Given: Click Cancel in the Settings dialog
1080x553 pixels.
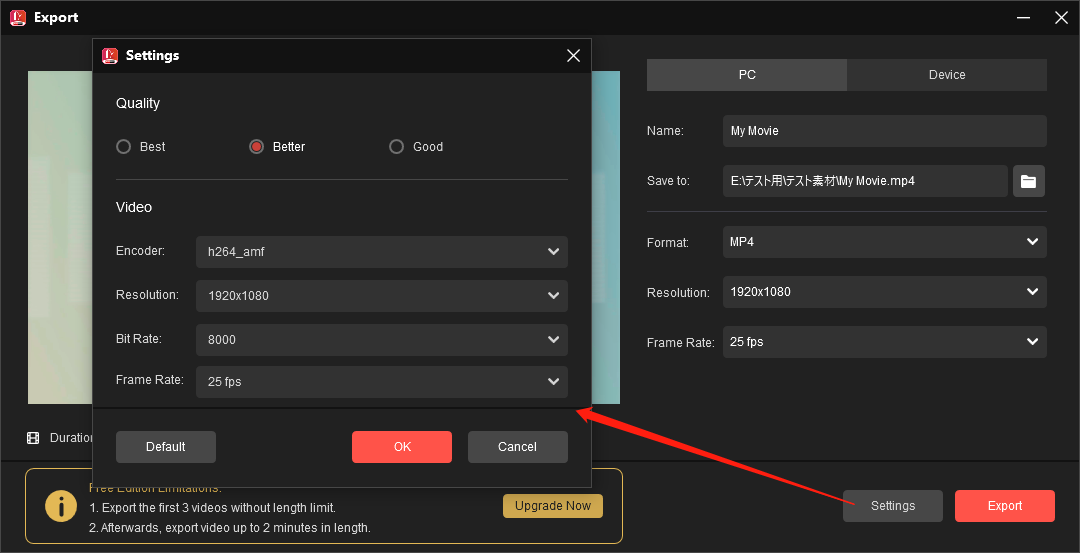Looking at the screenshot, I should (518, 447).
